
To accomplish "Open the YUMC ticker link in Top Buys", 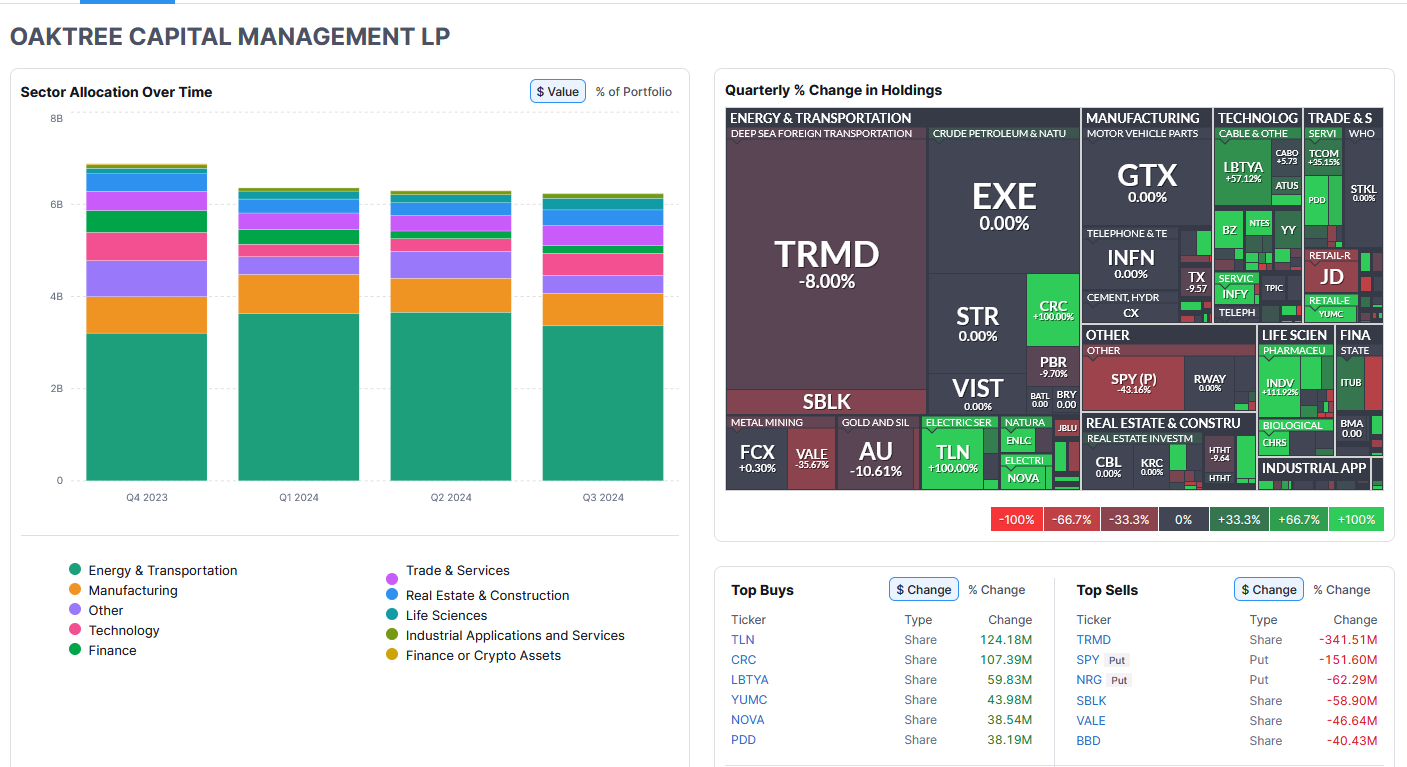I will coord(748,700).
